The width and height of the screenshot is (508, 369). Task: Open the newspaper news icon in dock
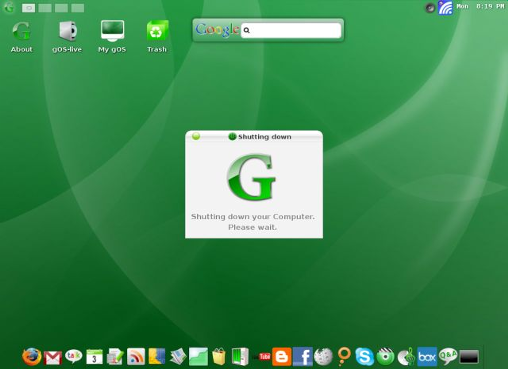point(178,357)
